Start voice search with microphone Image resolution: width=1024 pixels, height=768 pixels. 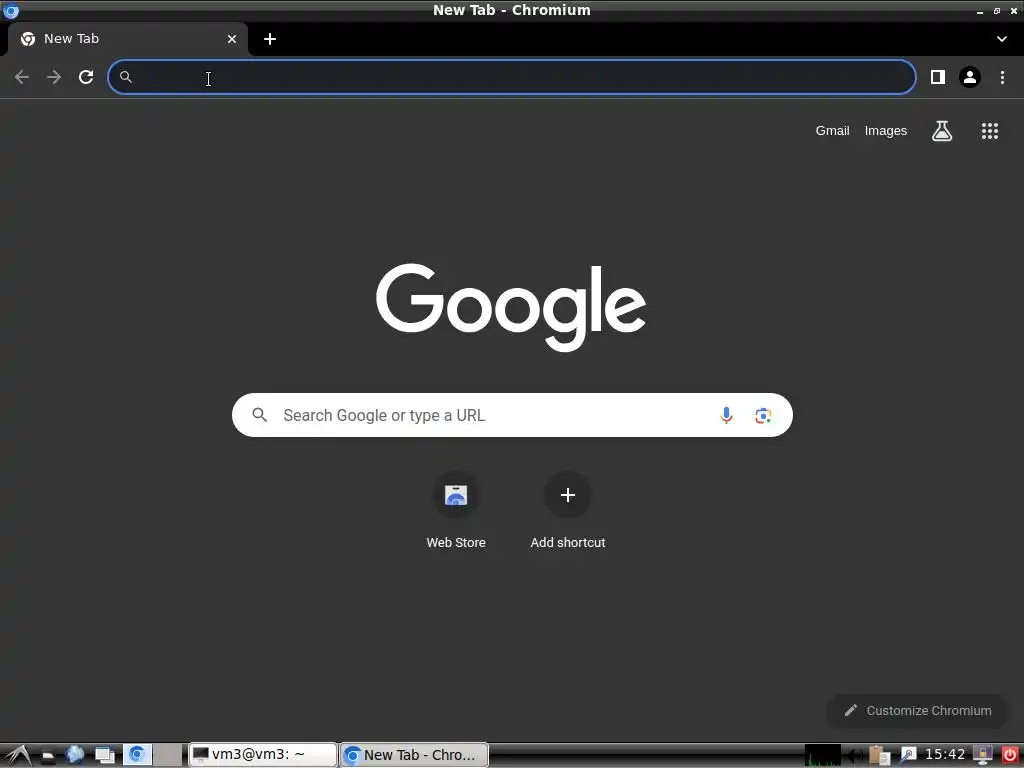(x=726, y=415)
